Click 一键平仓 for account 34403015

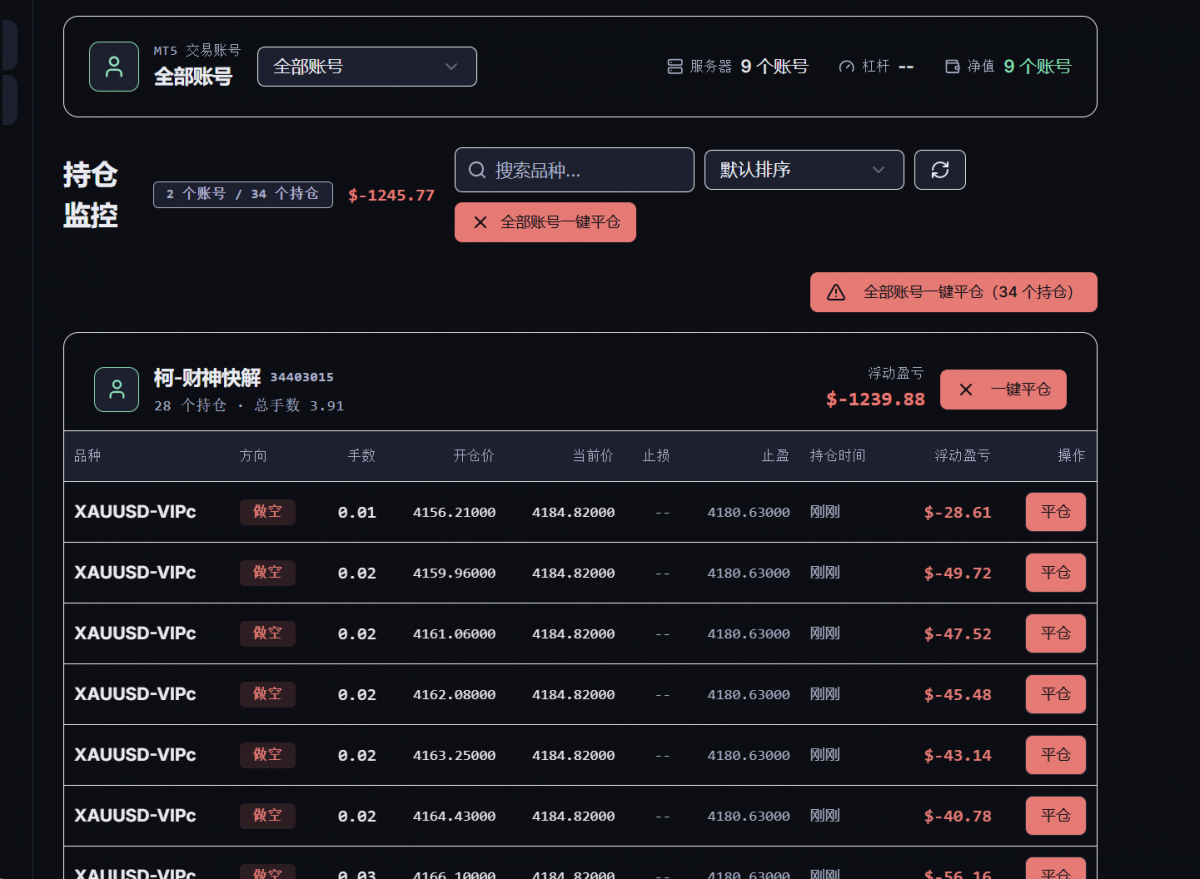tap(1003, 390)
